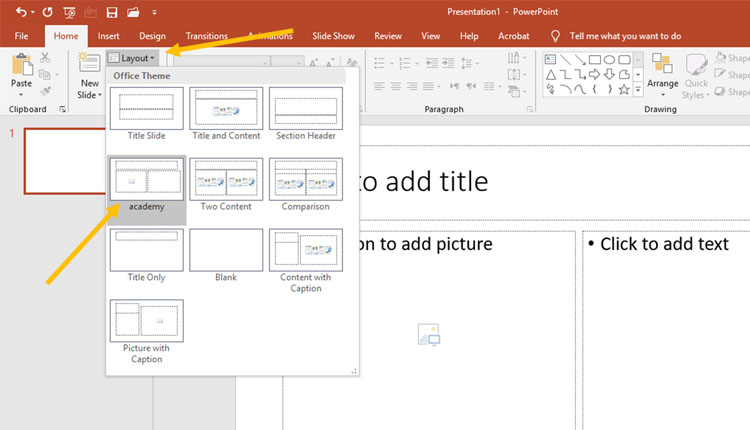Click the Format Painter brush icon
Image resolution: width=750 pixels, height=430 pixels.
[45, 91]
